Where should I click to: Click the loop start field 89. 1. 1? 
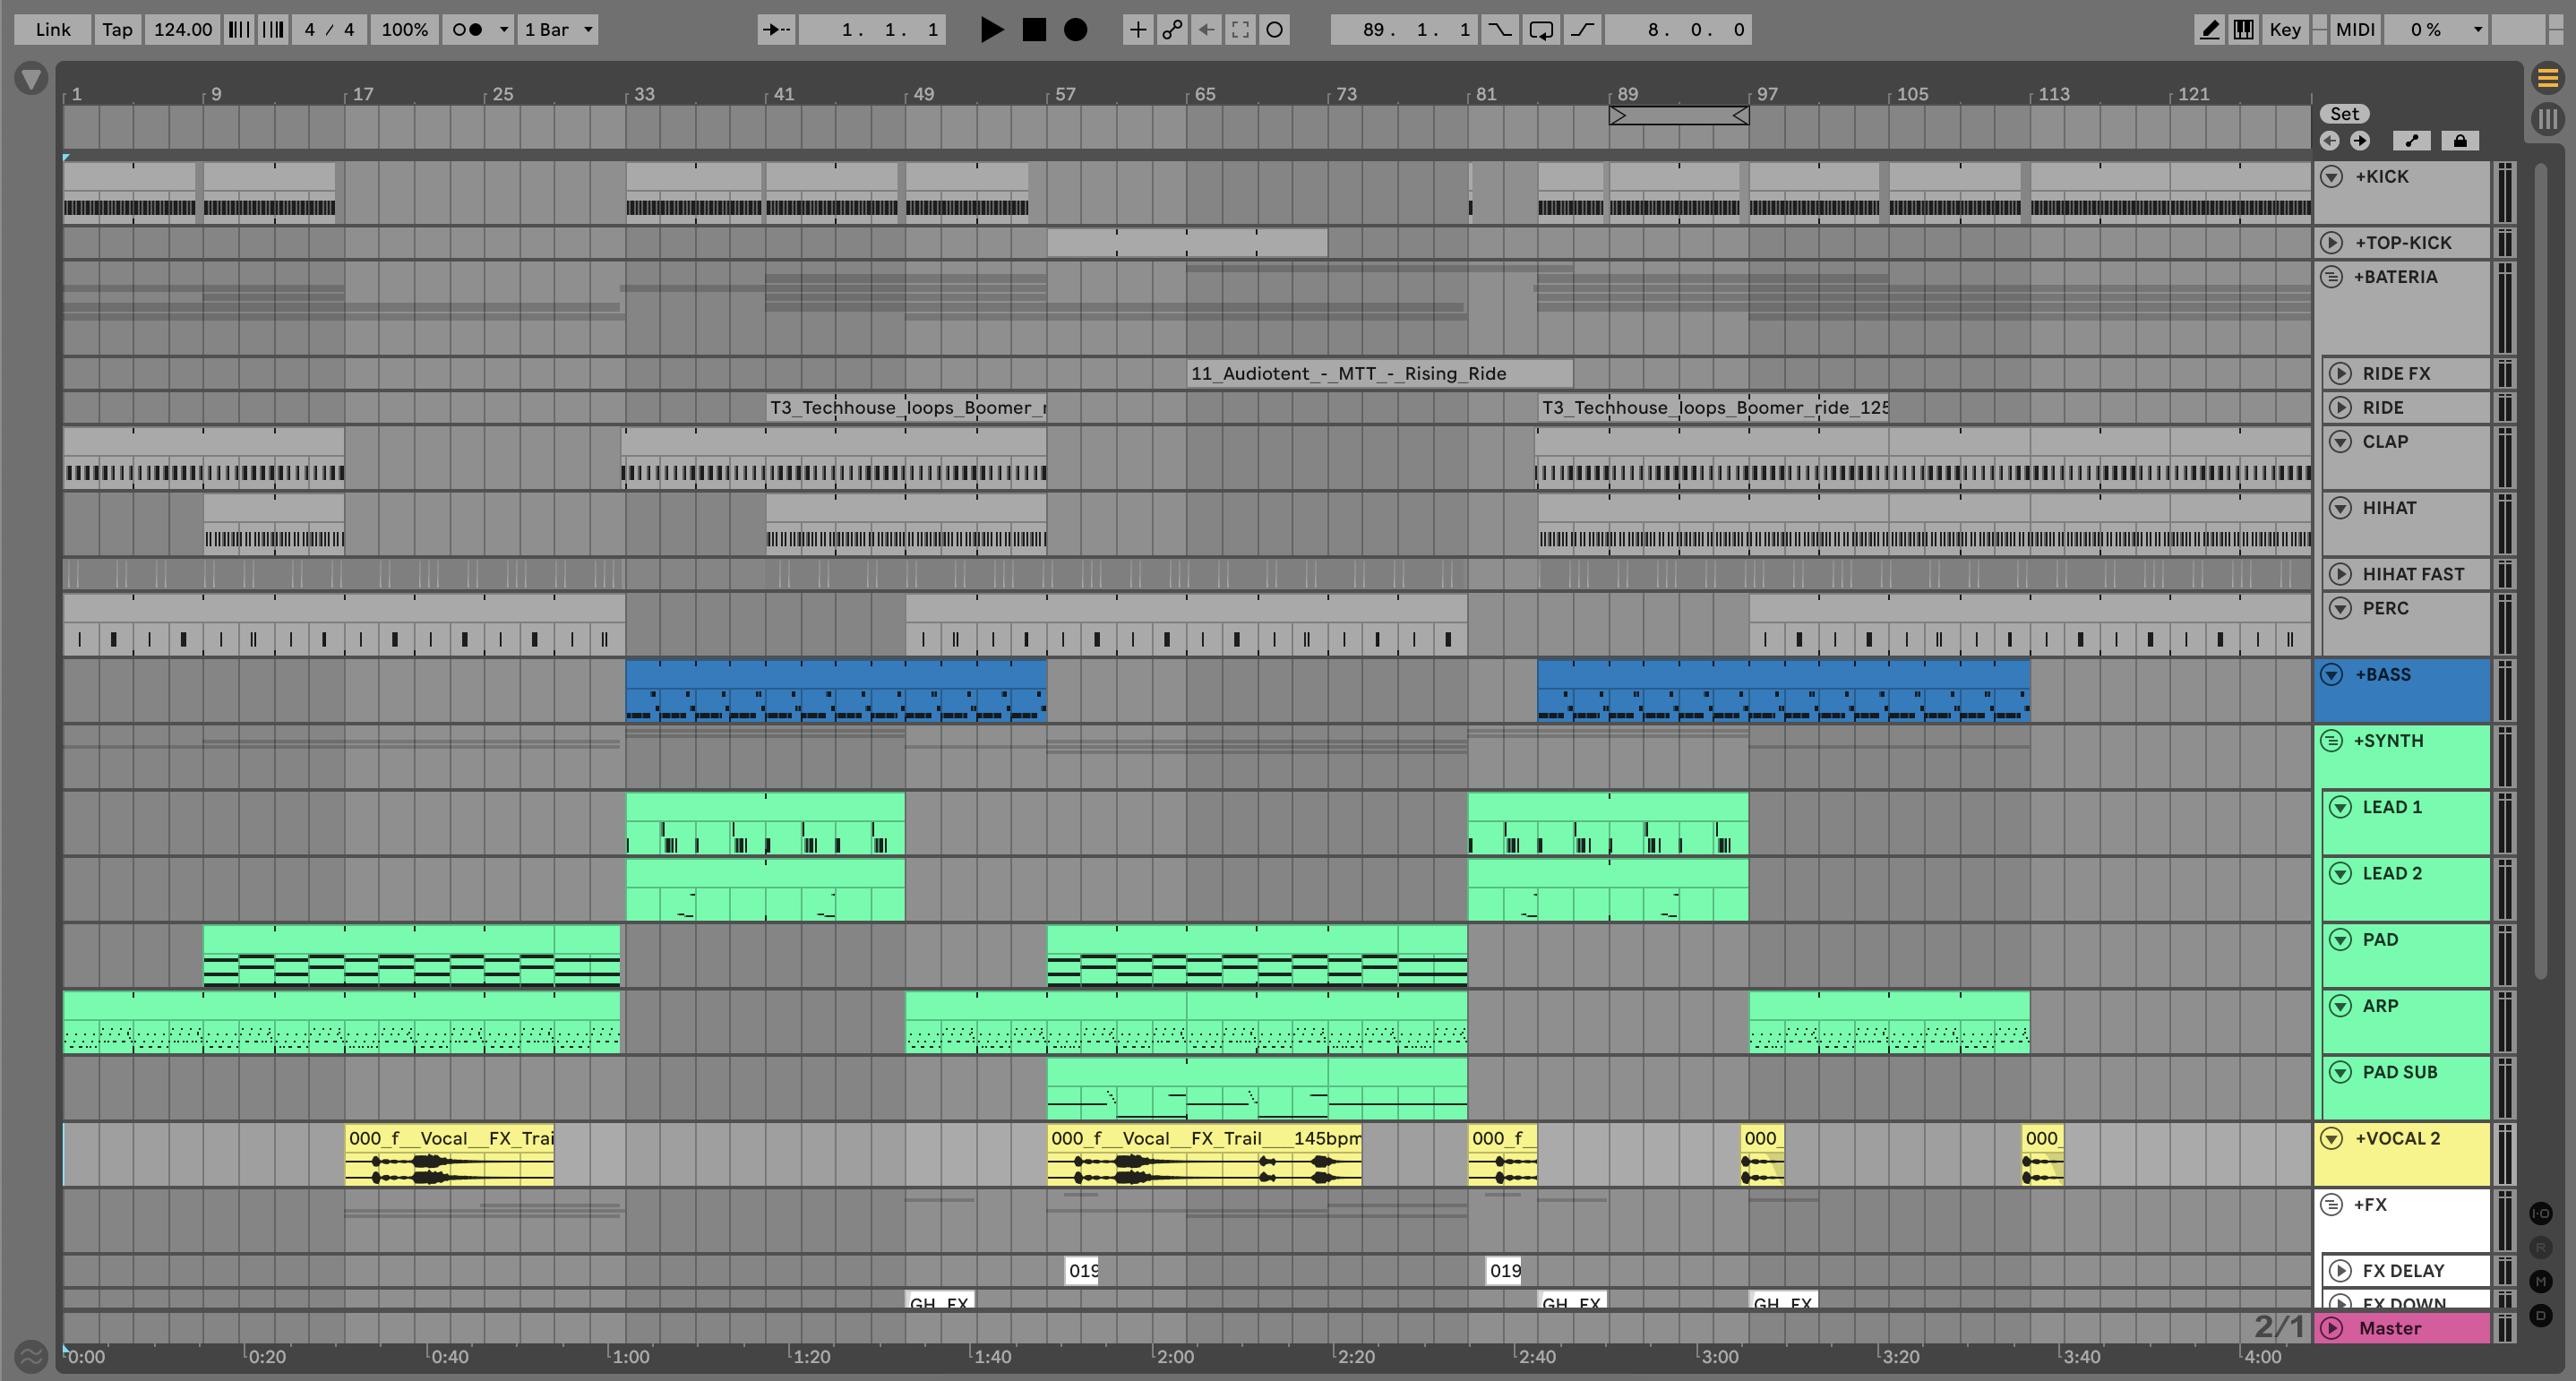(1404, 30)
